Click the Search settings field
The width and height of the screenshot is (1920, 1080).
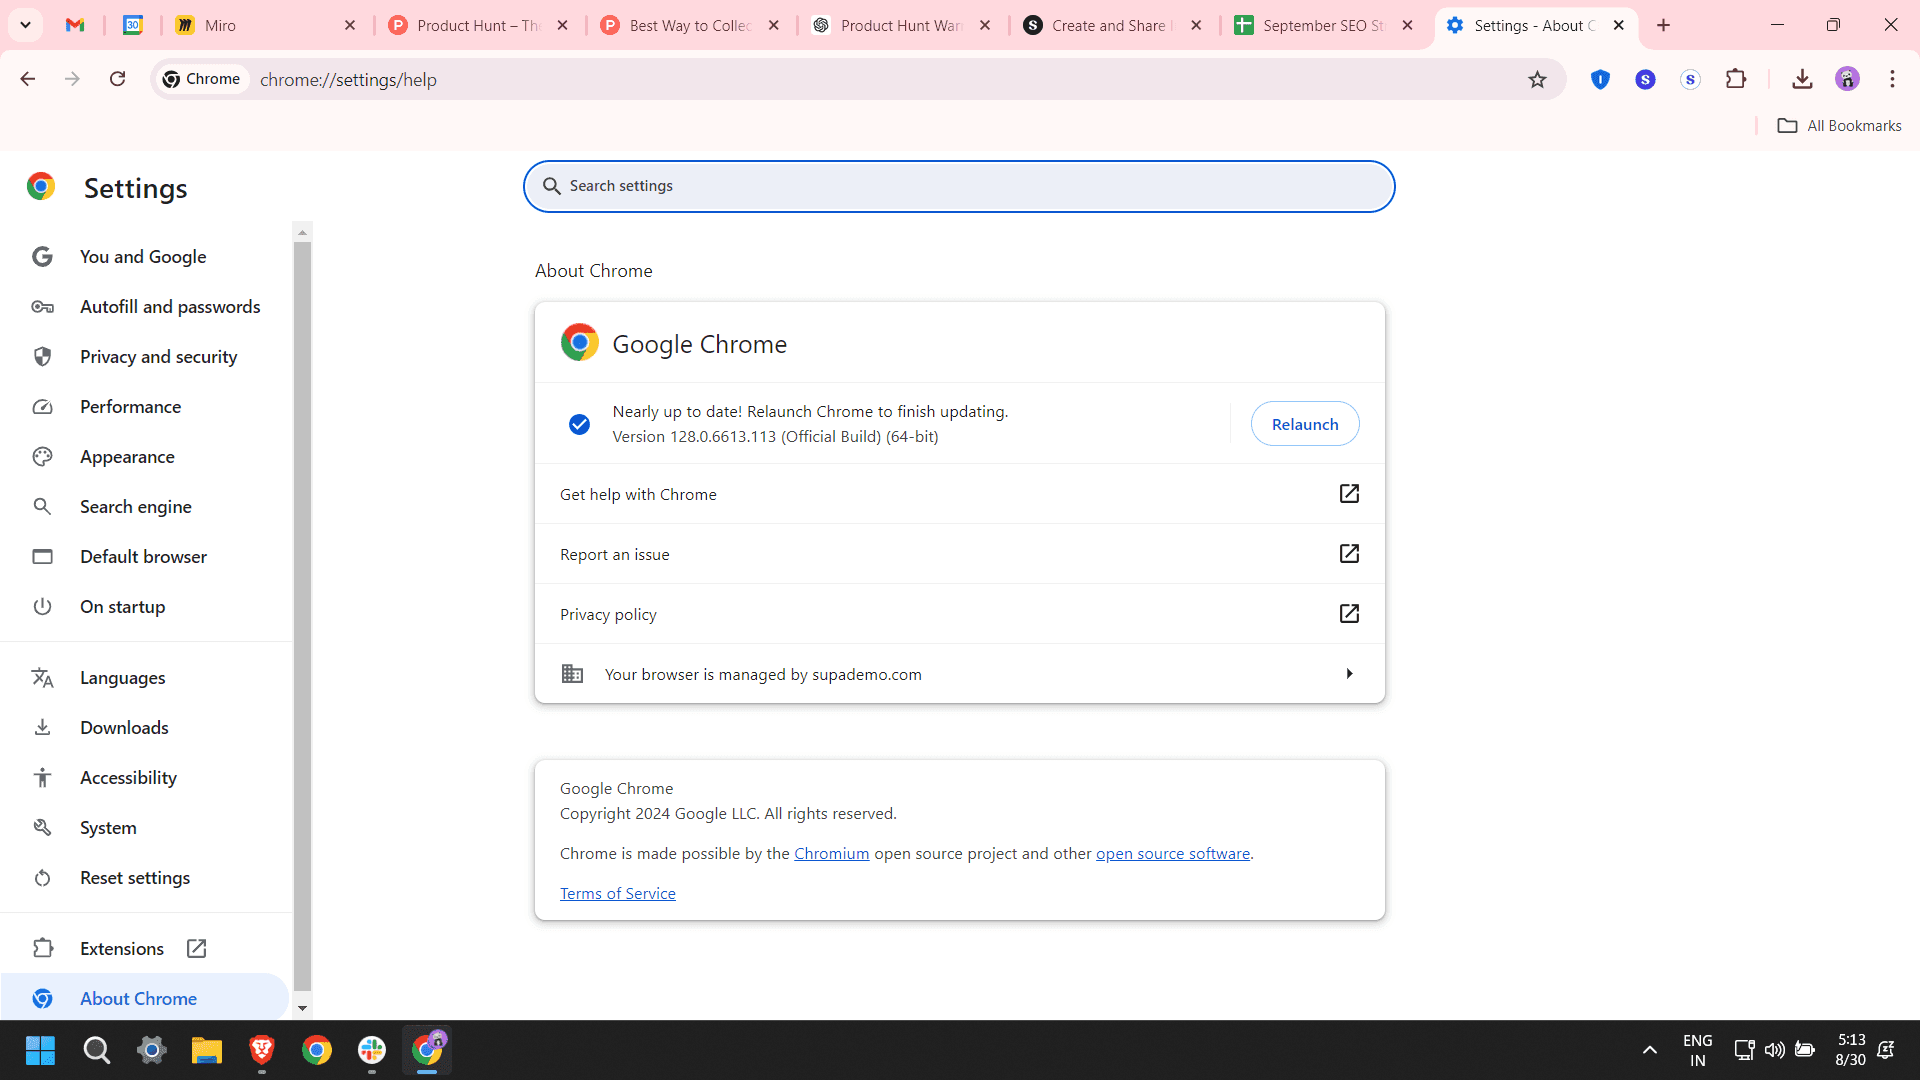coord(958,186)
